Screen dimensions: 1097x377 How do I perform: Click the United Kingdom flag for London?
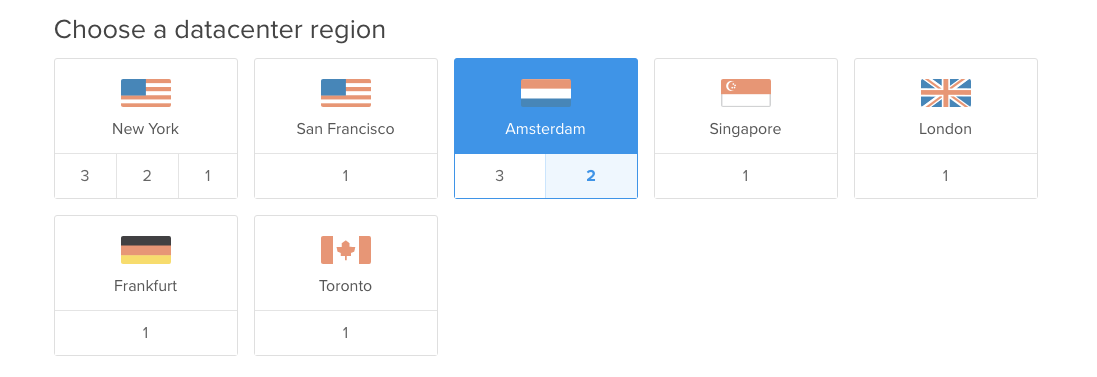coord(946,93)
